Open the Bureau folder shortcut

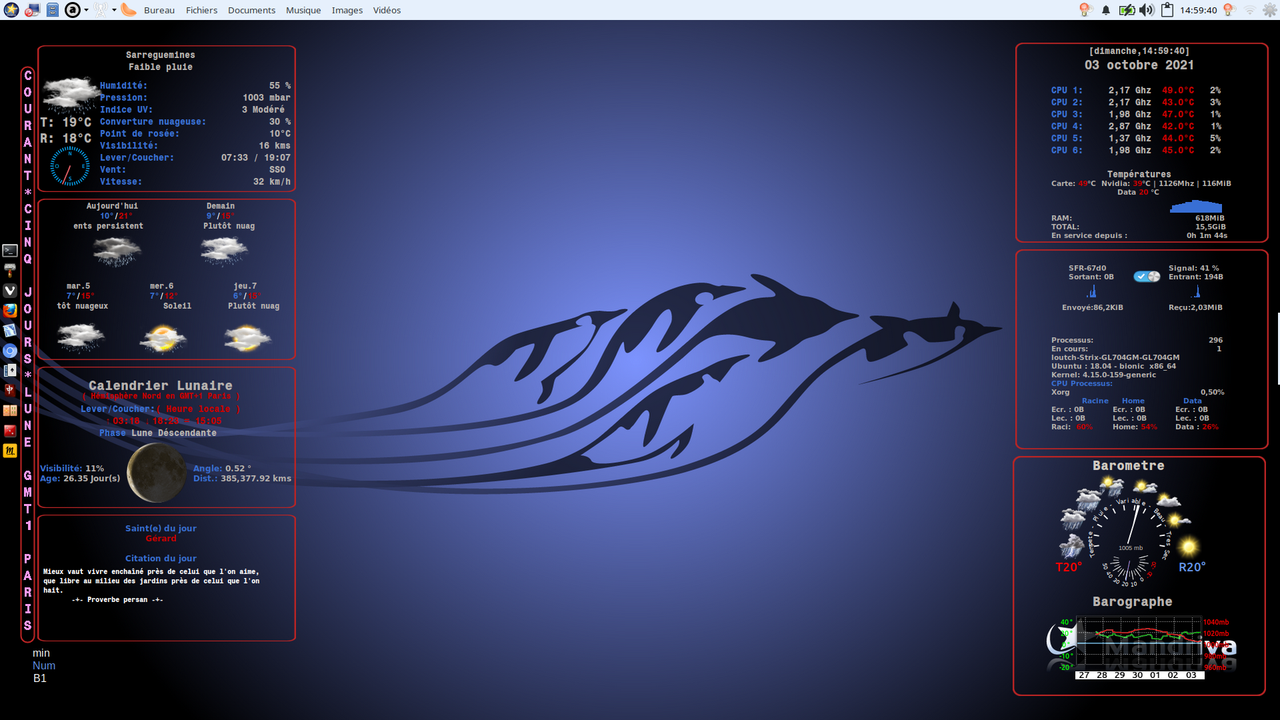point(159,10)
